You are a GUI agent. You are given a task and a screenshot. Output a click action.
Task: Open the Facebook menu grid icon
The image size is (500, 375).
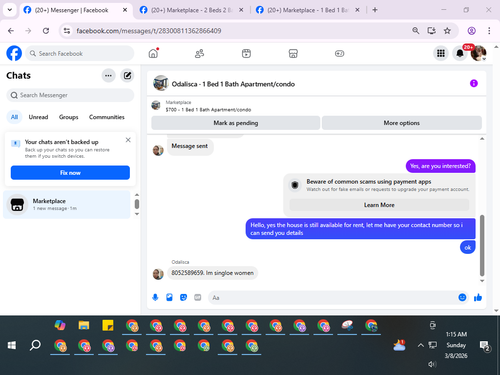[x=441, y=53]
